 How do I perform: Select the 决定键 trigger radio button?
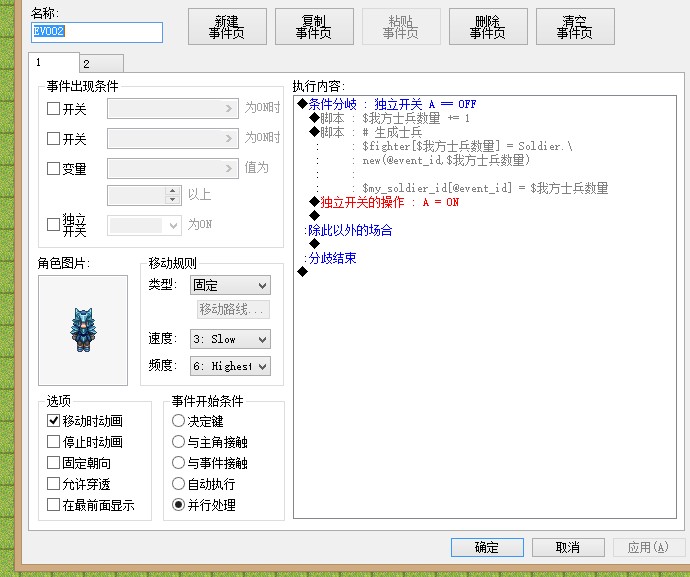coord(178,421)
